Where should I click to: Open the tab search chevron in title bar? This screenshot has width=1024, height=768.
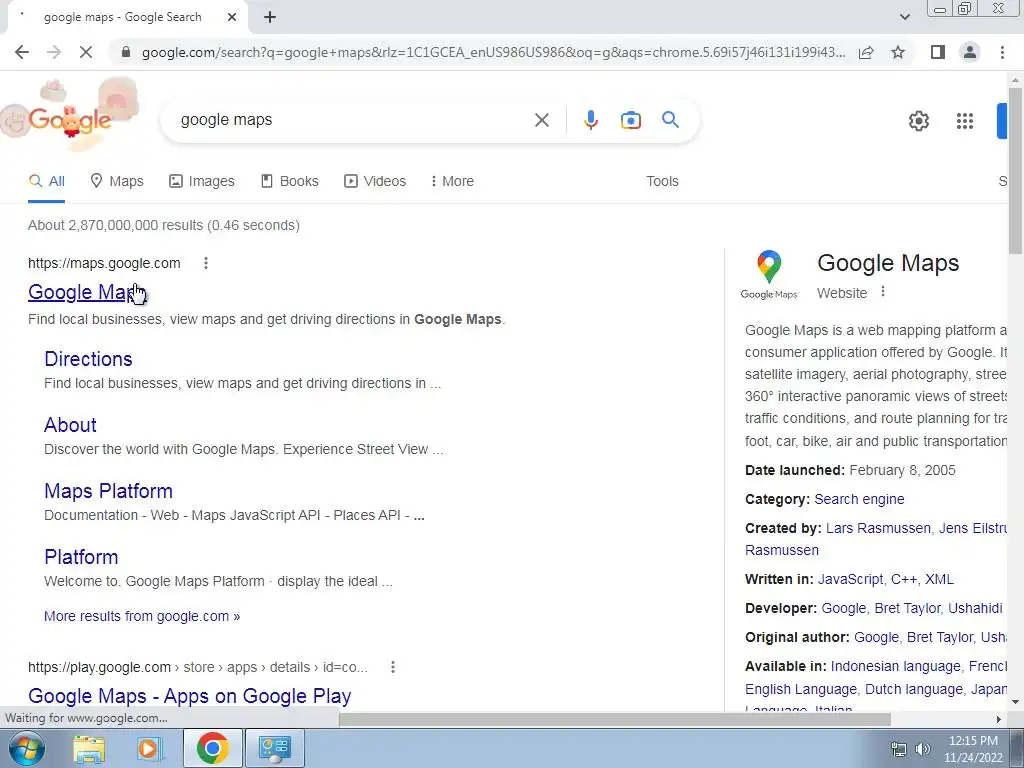[904, 17]
